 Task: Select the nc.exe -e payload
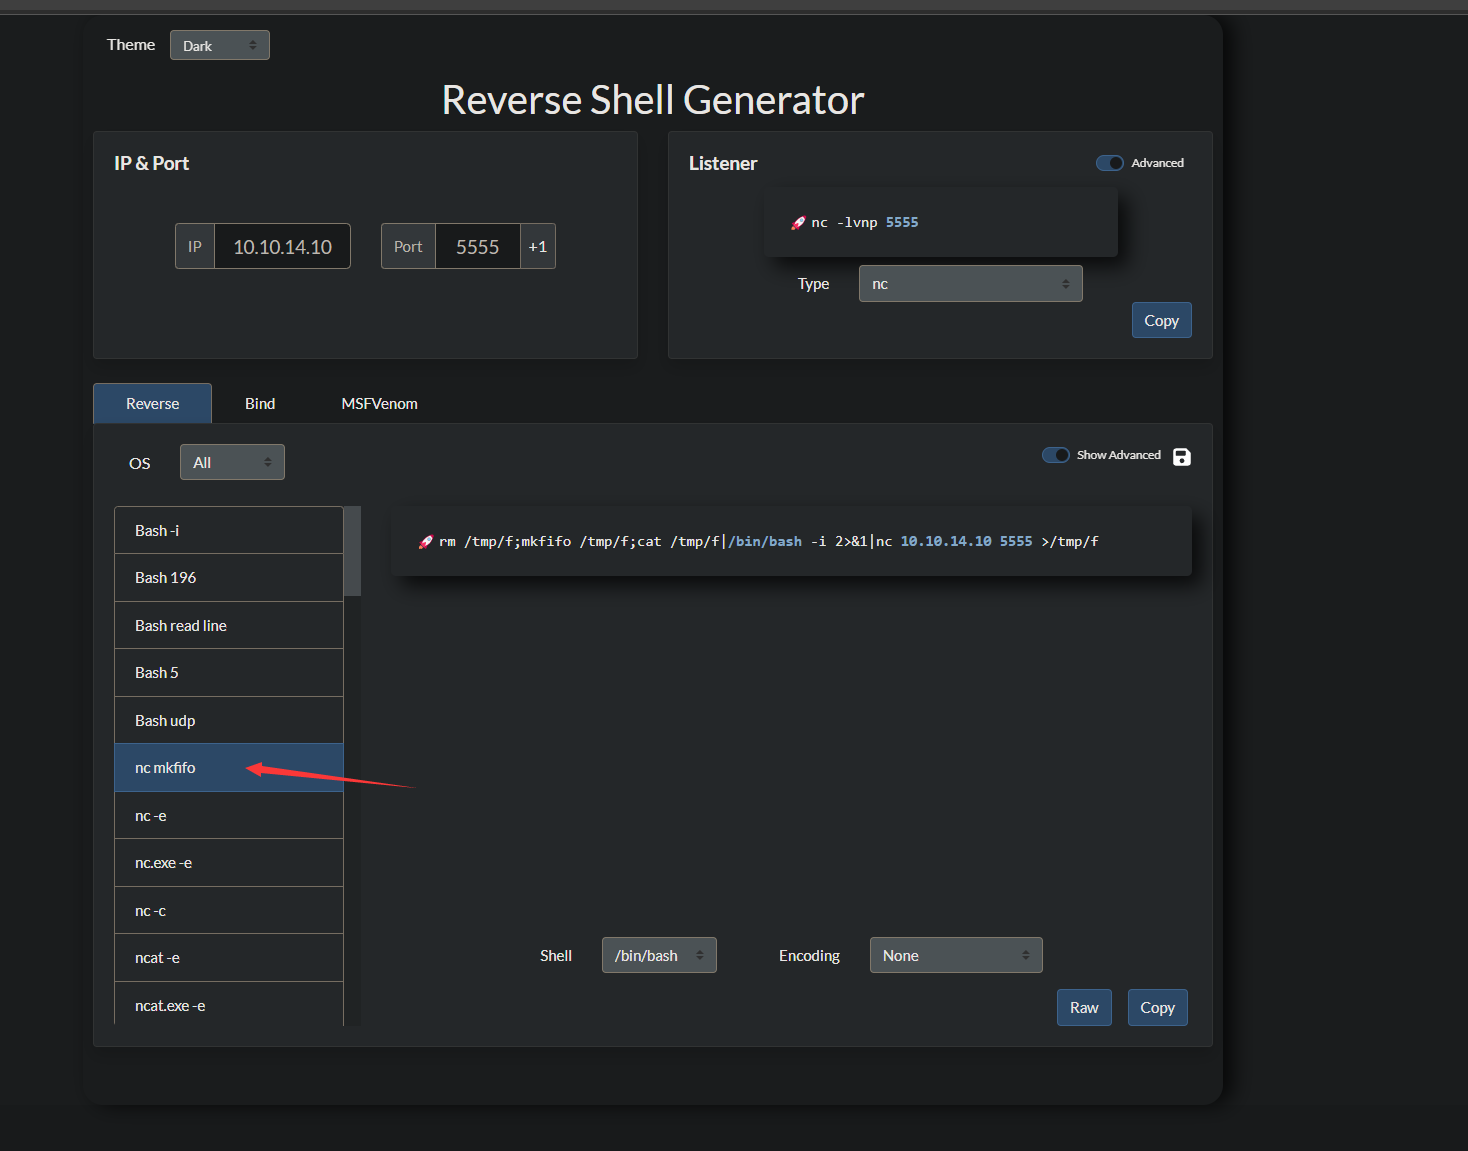coord(229,863)
